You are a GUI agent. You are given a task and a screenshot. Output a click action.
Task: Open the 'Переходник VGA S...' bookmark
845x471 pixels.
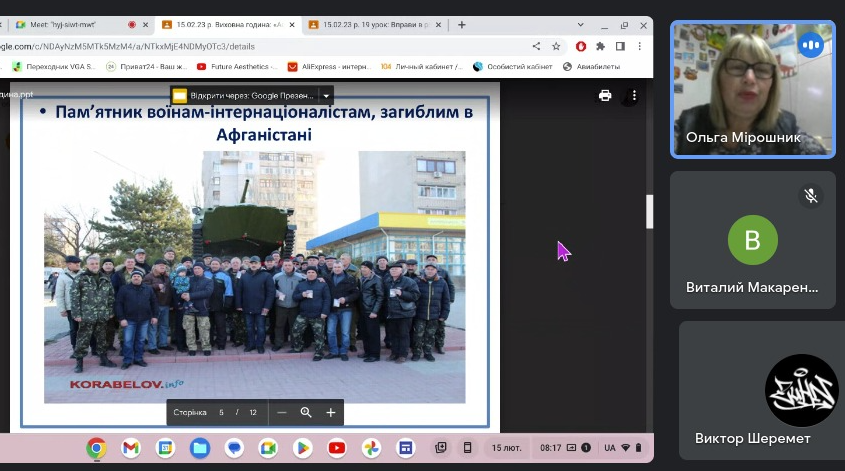point(54,67)
